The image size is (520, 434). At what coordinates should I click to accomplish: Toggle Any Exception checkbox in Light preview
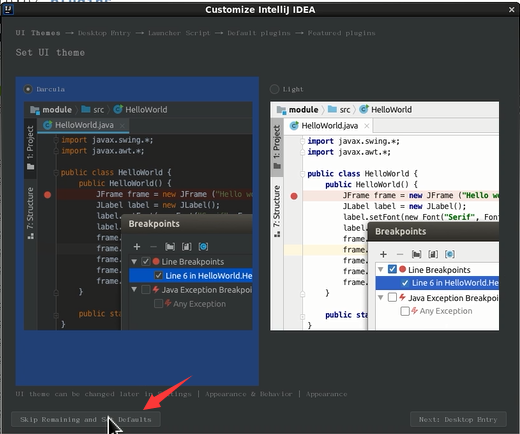(405, 311)
